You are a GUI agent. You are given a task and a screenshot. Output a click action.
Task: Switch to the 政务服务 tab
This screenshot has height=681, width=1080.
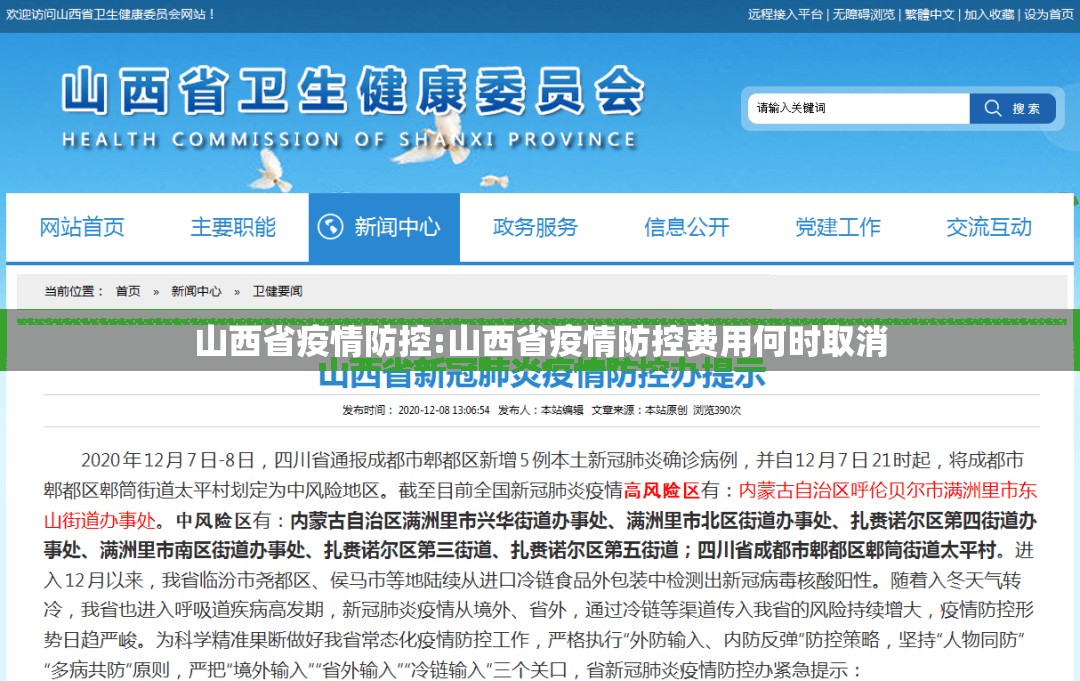(535, 227)
